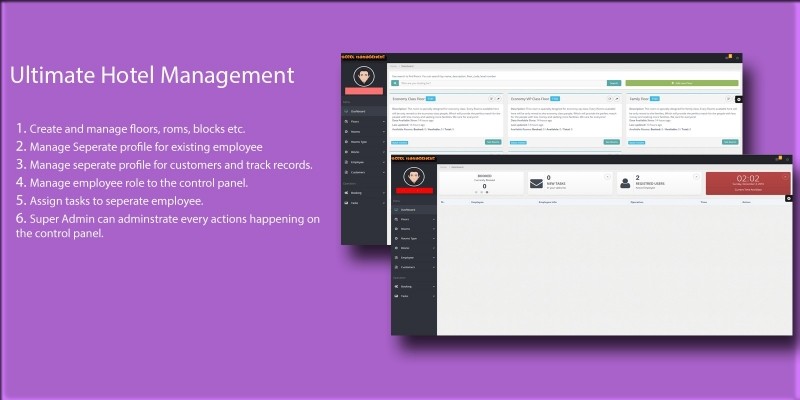Click See Rooms on the Economy Class Floor card

[x=492, y=142]
